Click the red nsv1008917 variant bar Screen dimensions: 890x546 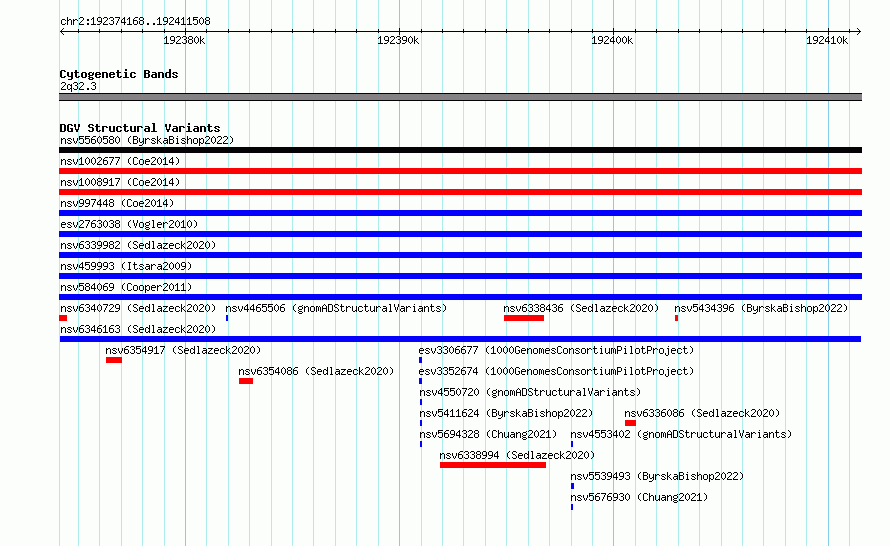point(460,192)
